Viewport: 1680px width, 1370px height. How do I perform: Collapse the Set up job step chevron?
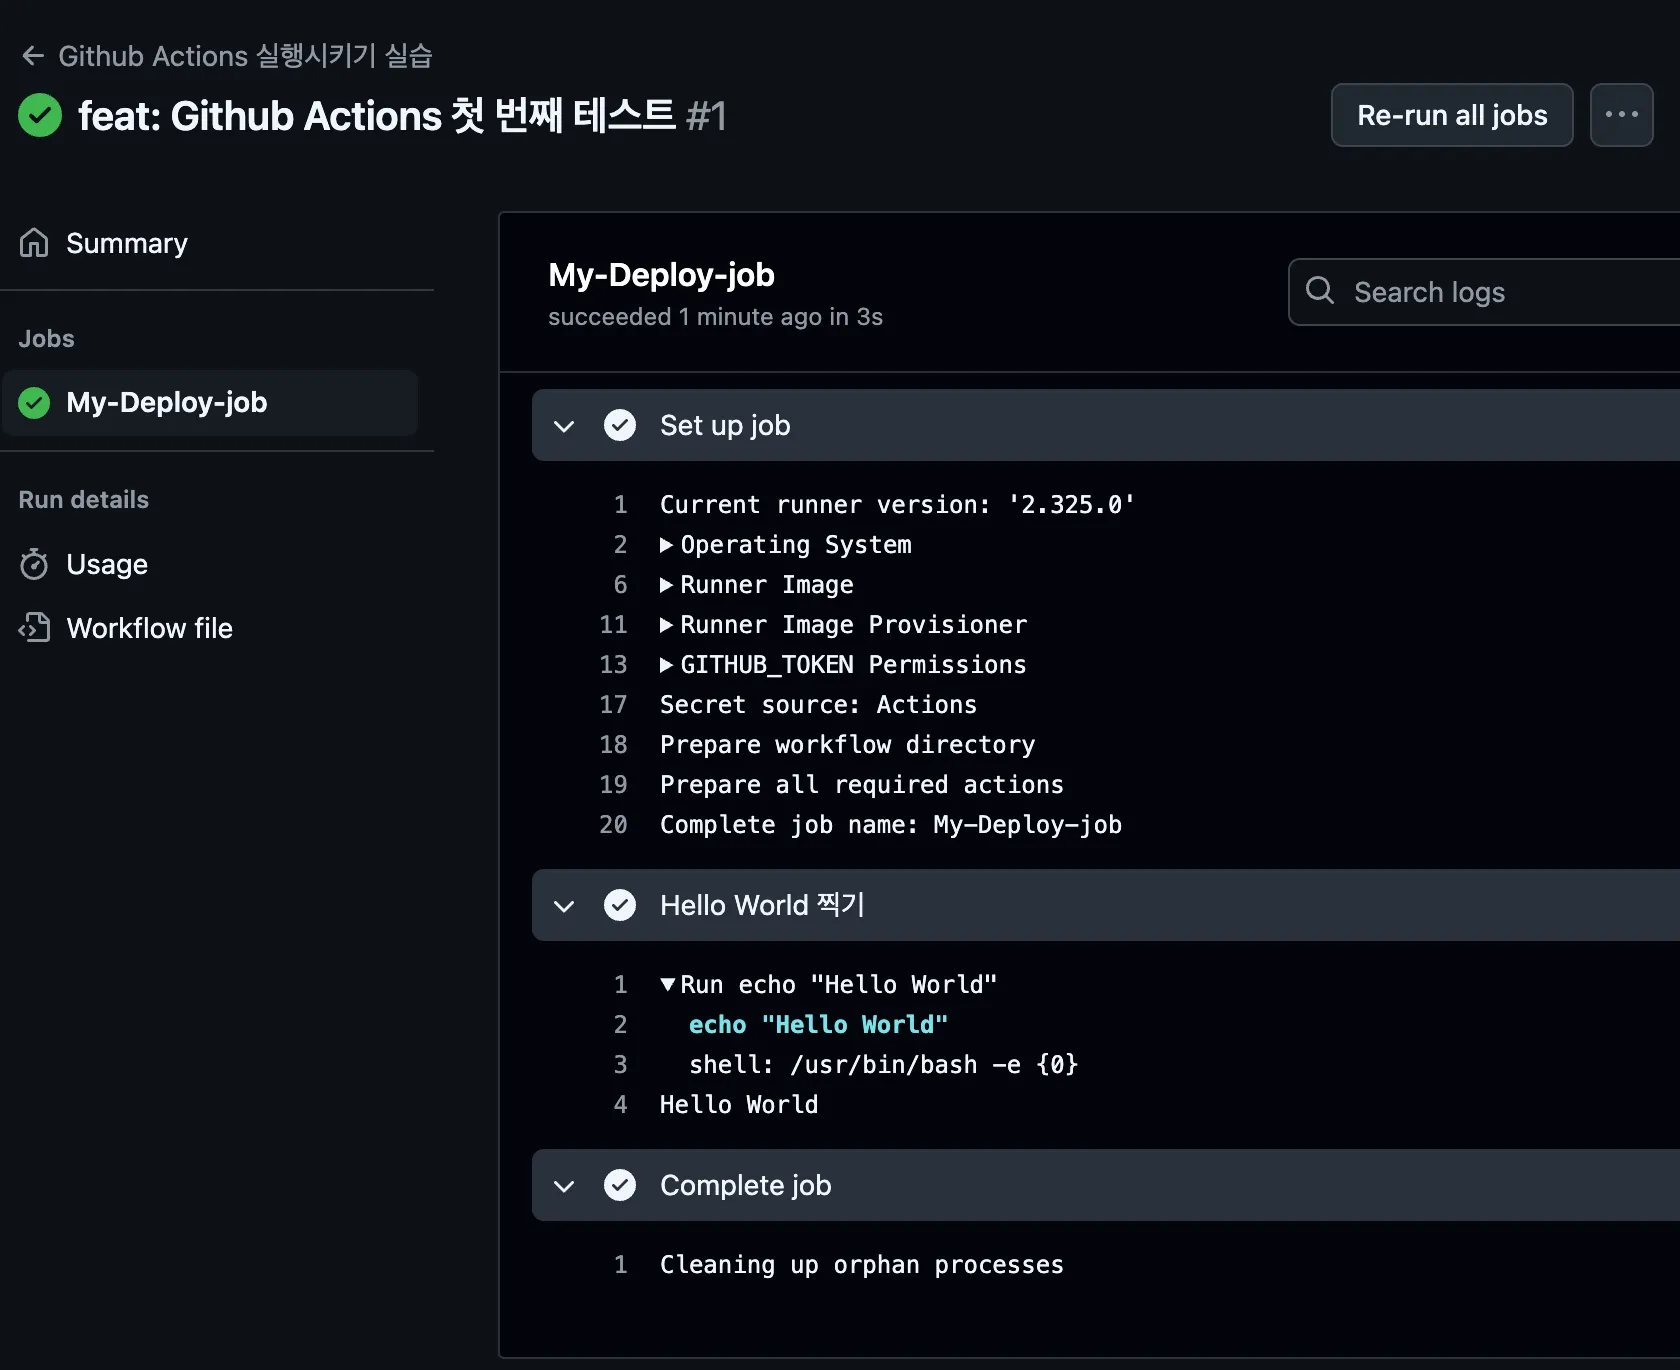pos(564,426)
